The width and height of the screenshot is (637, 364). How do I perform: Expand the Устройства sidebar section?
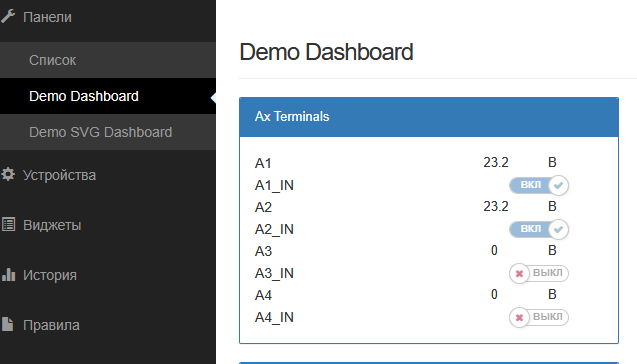108,175
